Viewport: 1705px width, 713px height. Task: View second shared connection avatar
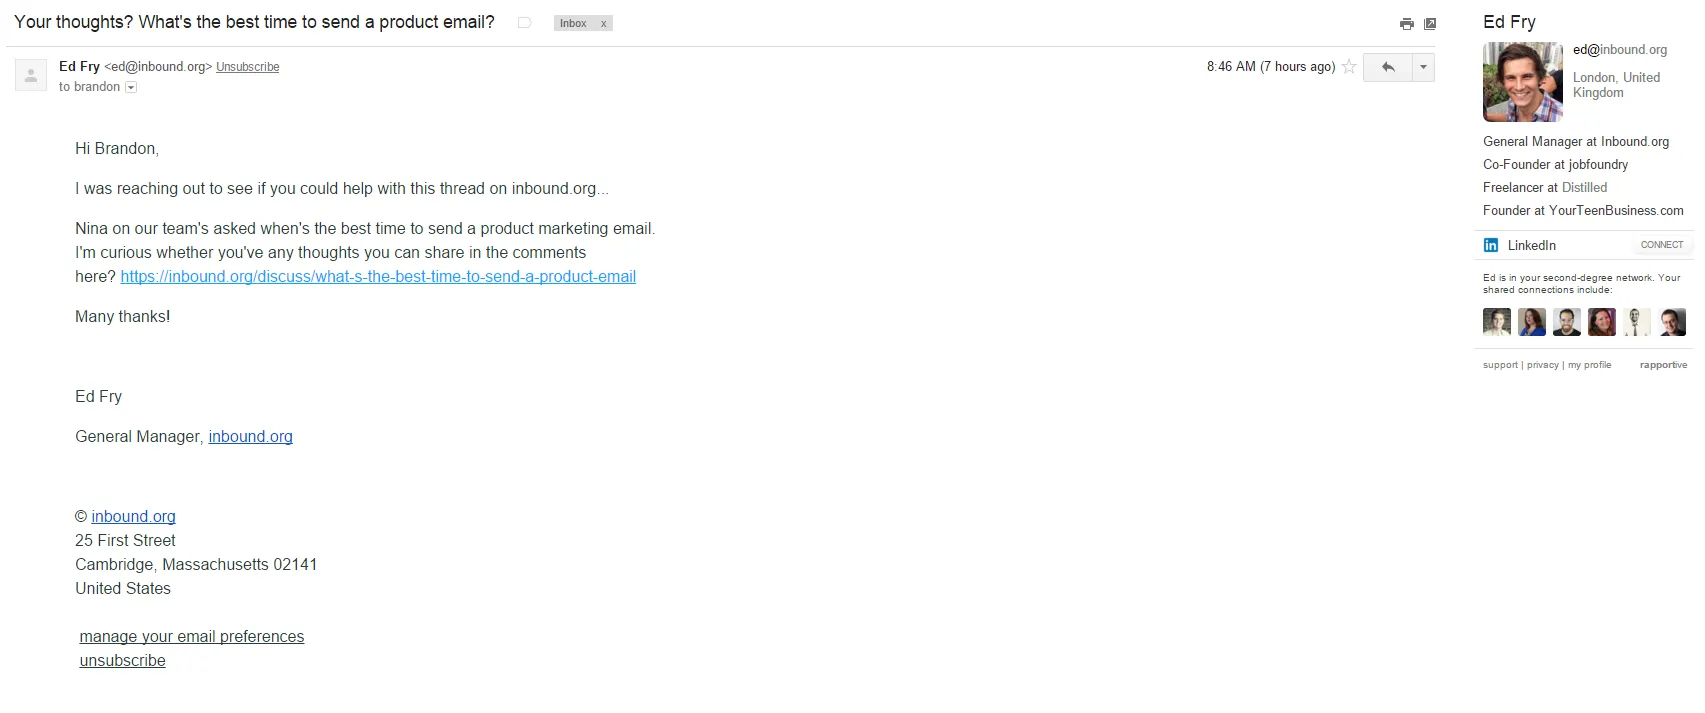click(1532, 322)
